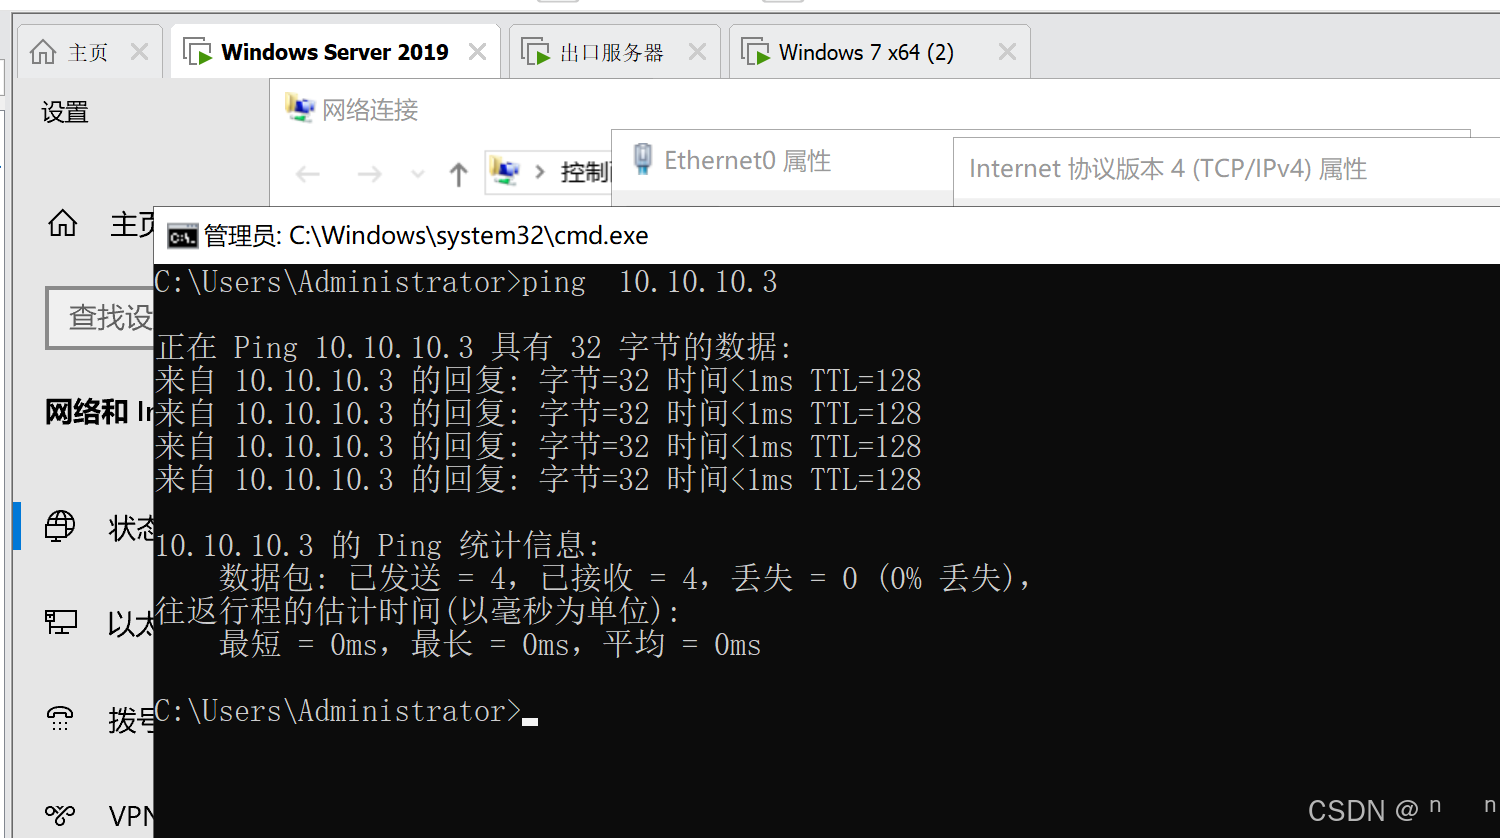The height and width of the screenshot is (838, 1500).
Task: Click the up arrow to go to parent folder
Action: coord(458,173)
